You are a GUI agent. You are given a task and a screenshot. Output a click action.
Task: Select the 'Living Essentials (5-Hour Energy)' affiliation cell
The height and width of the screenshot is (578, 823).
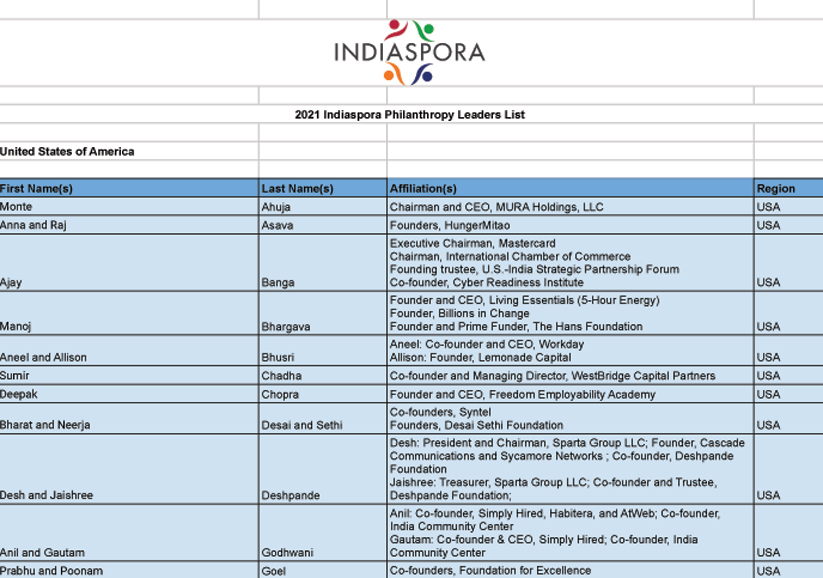571,313
